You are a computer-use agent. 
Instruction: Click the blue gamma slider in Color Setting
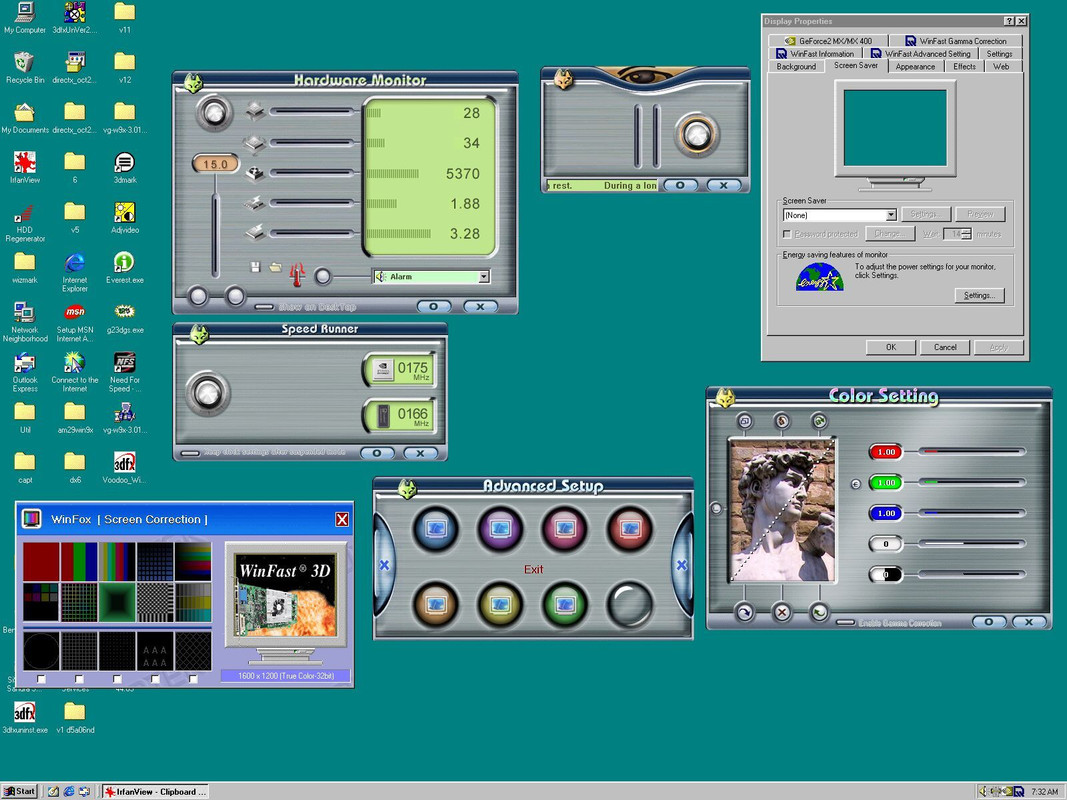[972, 513]
